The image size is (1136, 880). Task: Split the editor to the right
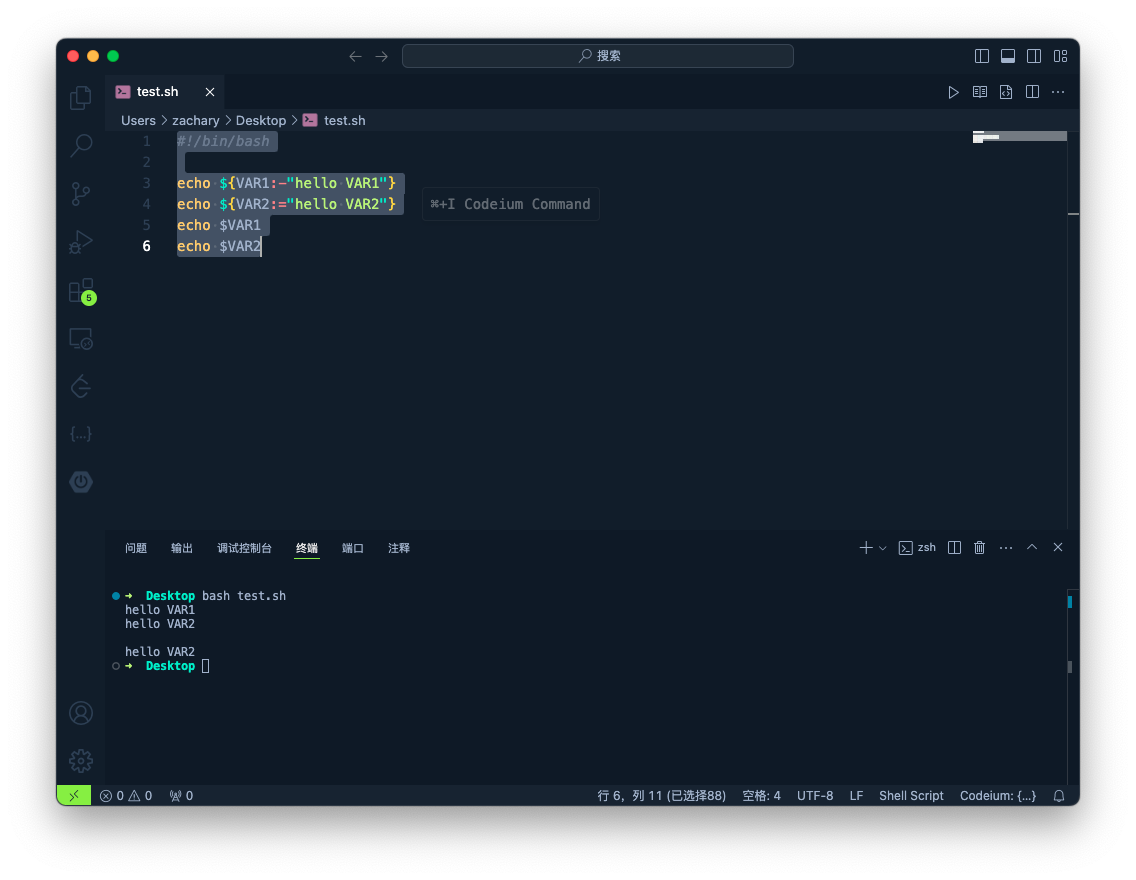click(x=1032, y=92)
